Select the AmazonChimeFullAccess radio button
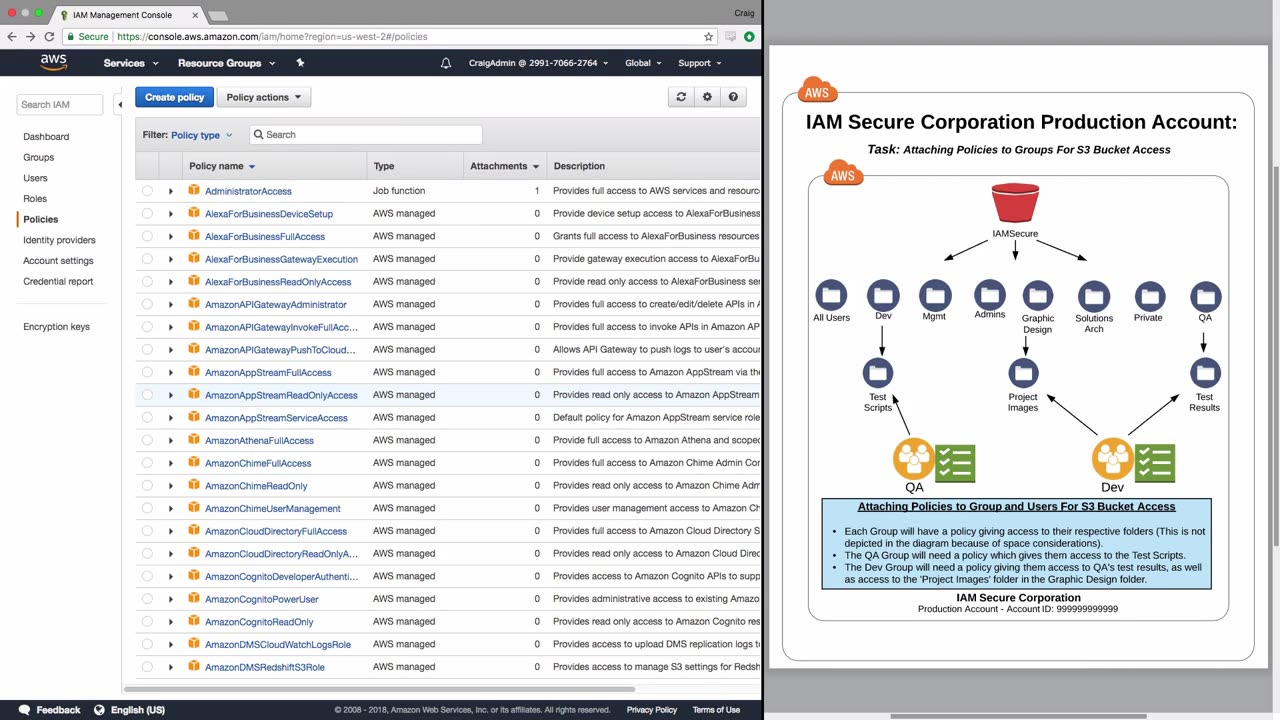1280x720 pixels. 147,463
